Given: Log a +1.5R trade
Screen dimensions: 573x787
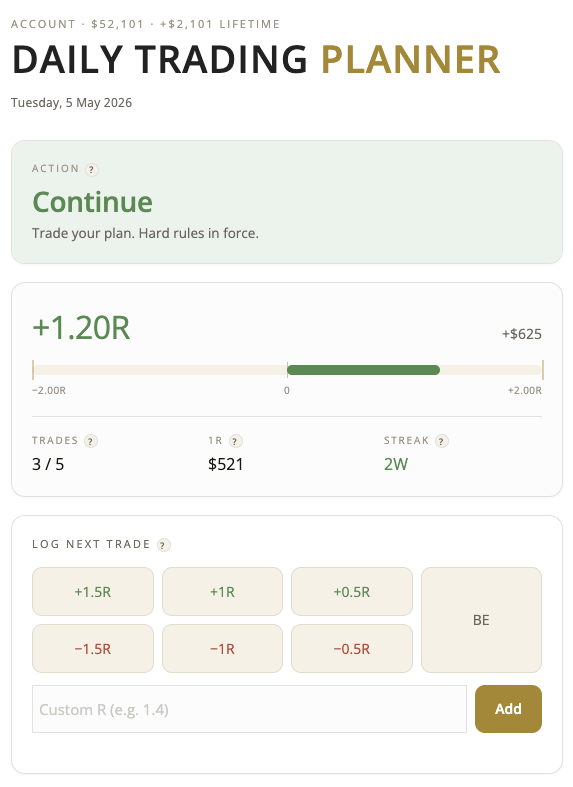Looking at the screenshot, I should (x=93, y=592).
